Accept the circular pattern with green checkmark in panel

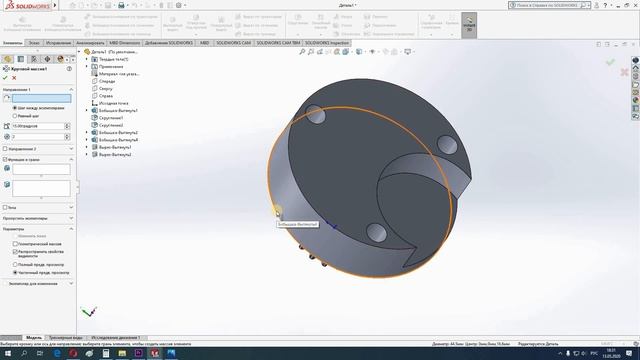[x=5, y=78]
